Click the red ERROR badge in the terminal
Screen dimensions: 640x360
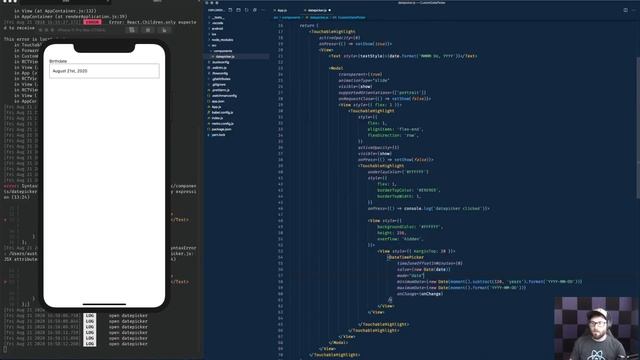click(x=92, y=22)
